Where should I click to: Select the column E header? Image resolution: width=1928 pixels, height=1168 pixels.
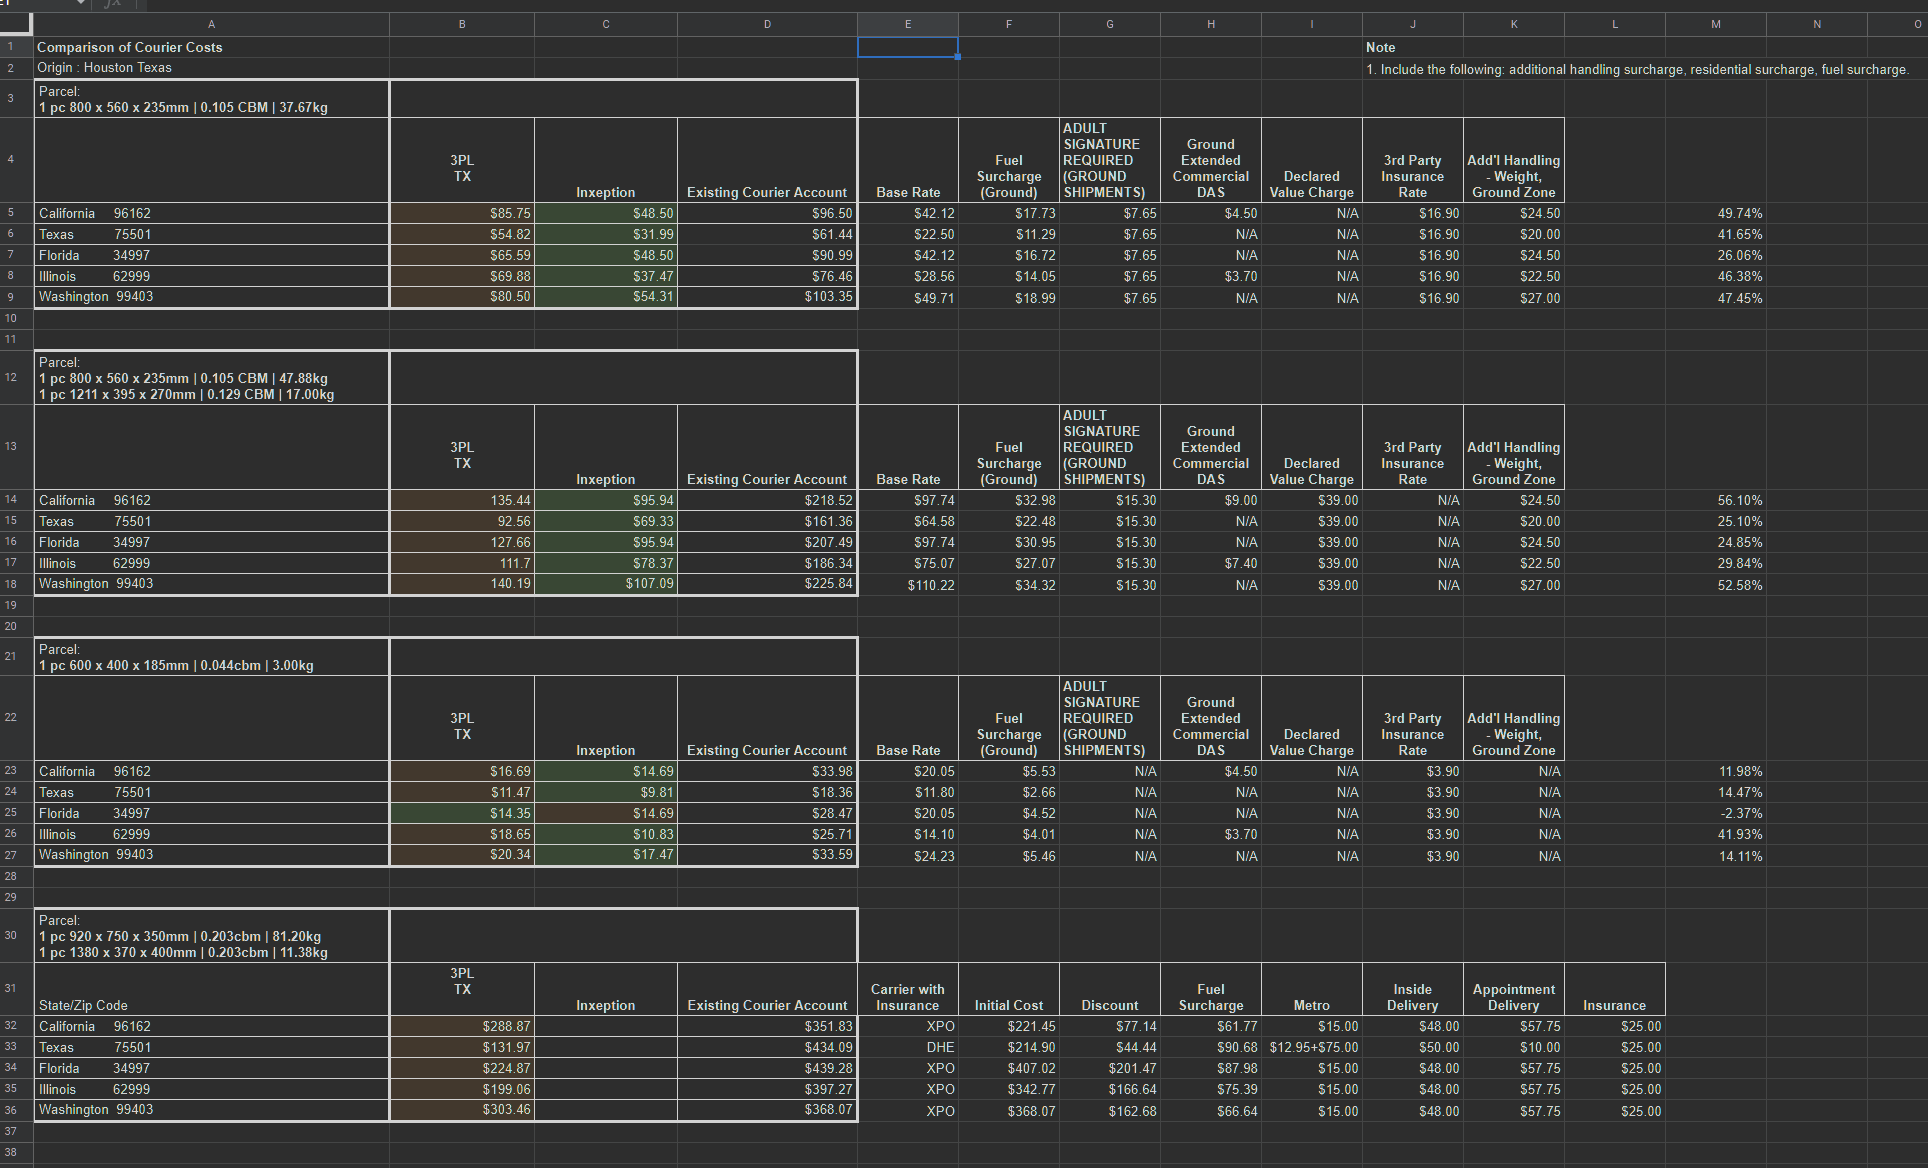[907, 24]
